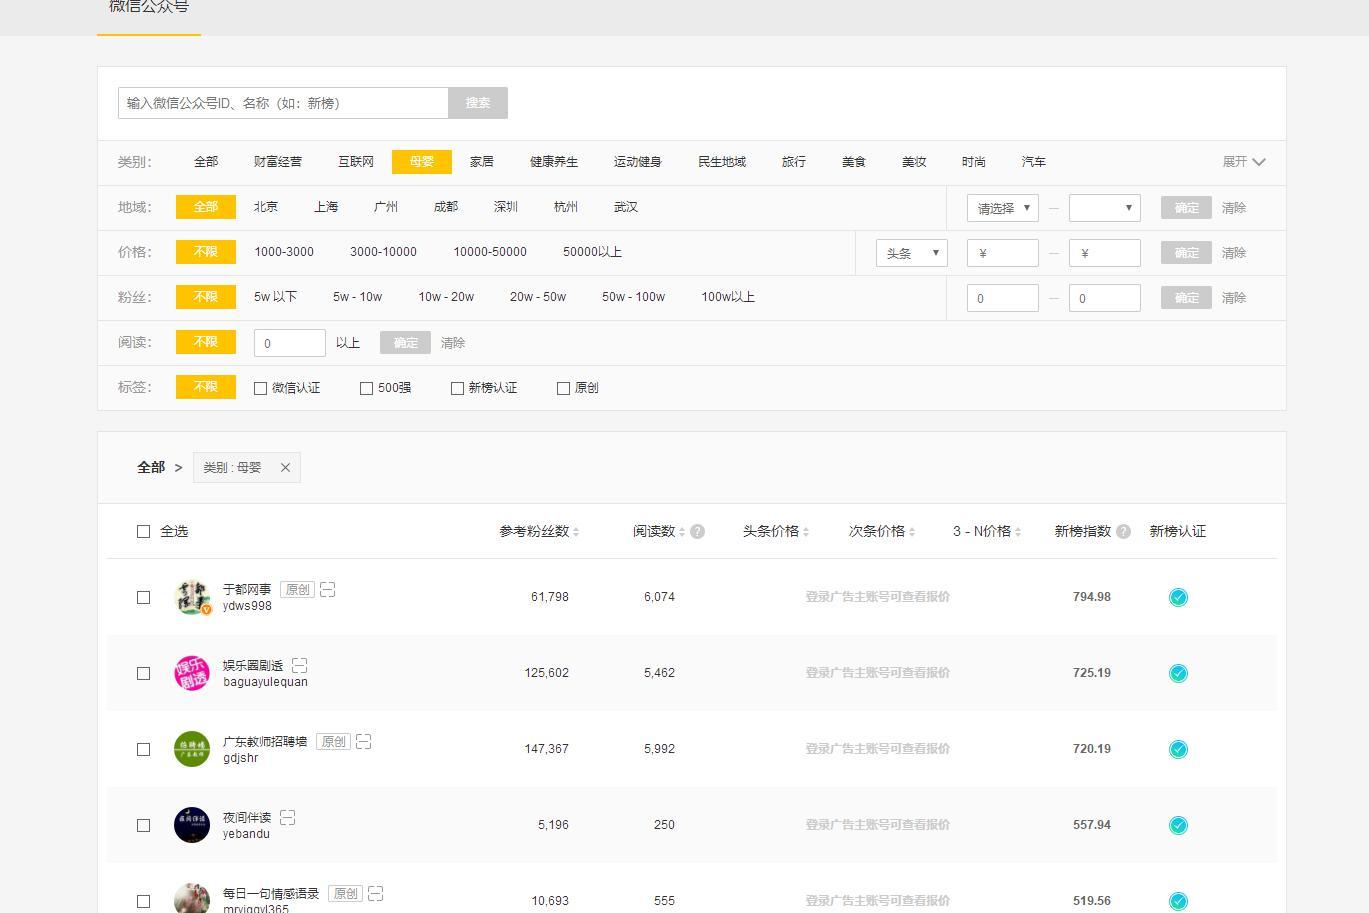Sort by 头条价格 column
The height and width of the screenshot is (913, 1369).
pos(776,532)
